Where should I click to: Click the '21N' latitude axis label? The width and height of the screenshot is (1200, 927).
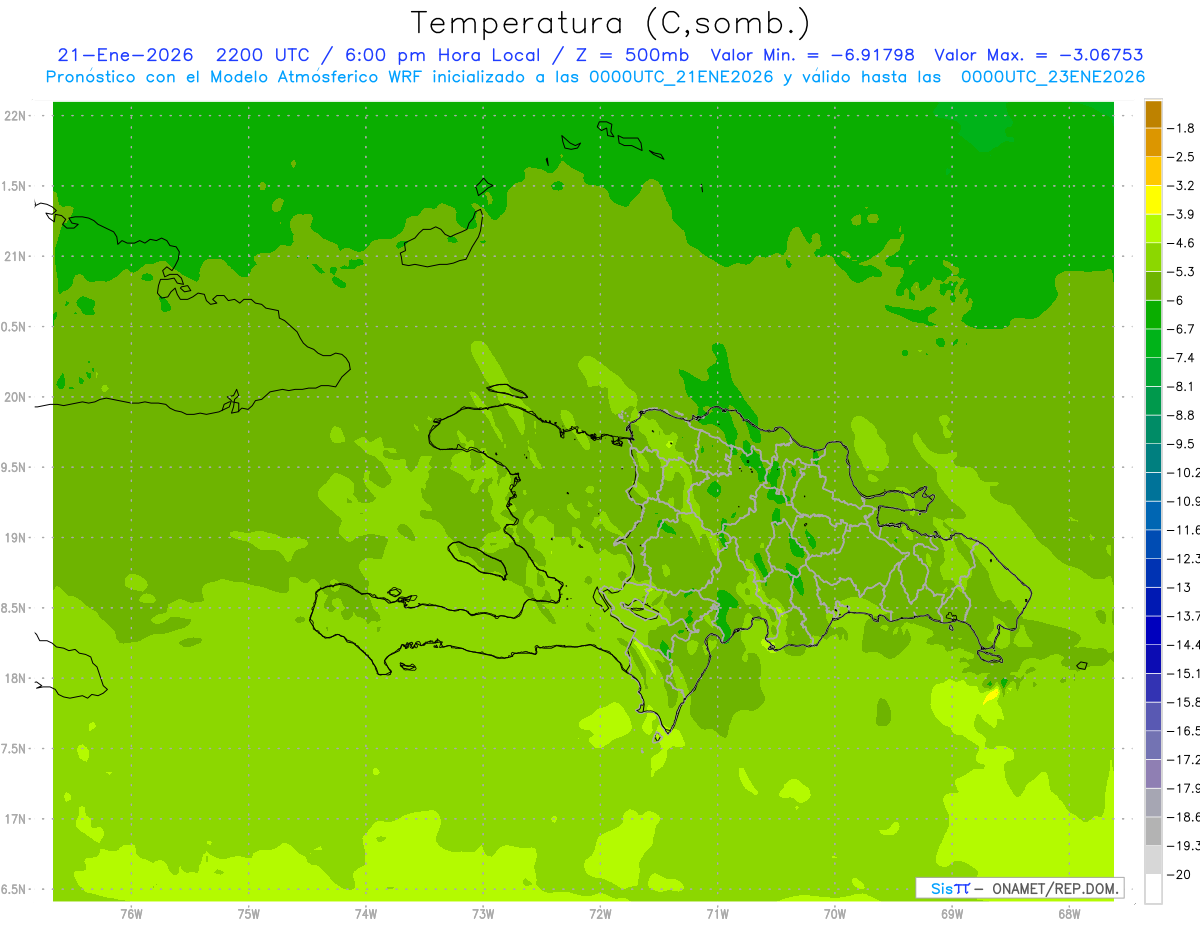pyautogui.click(x=16, y=256)
